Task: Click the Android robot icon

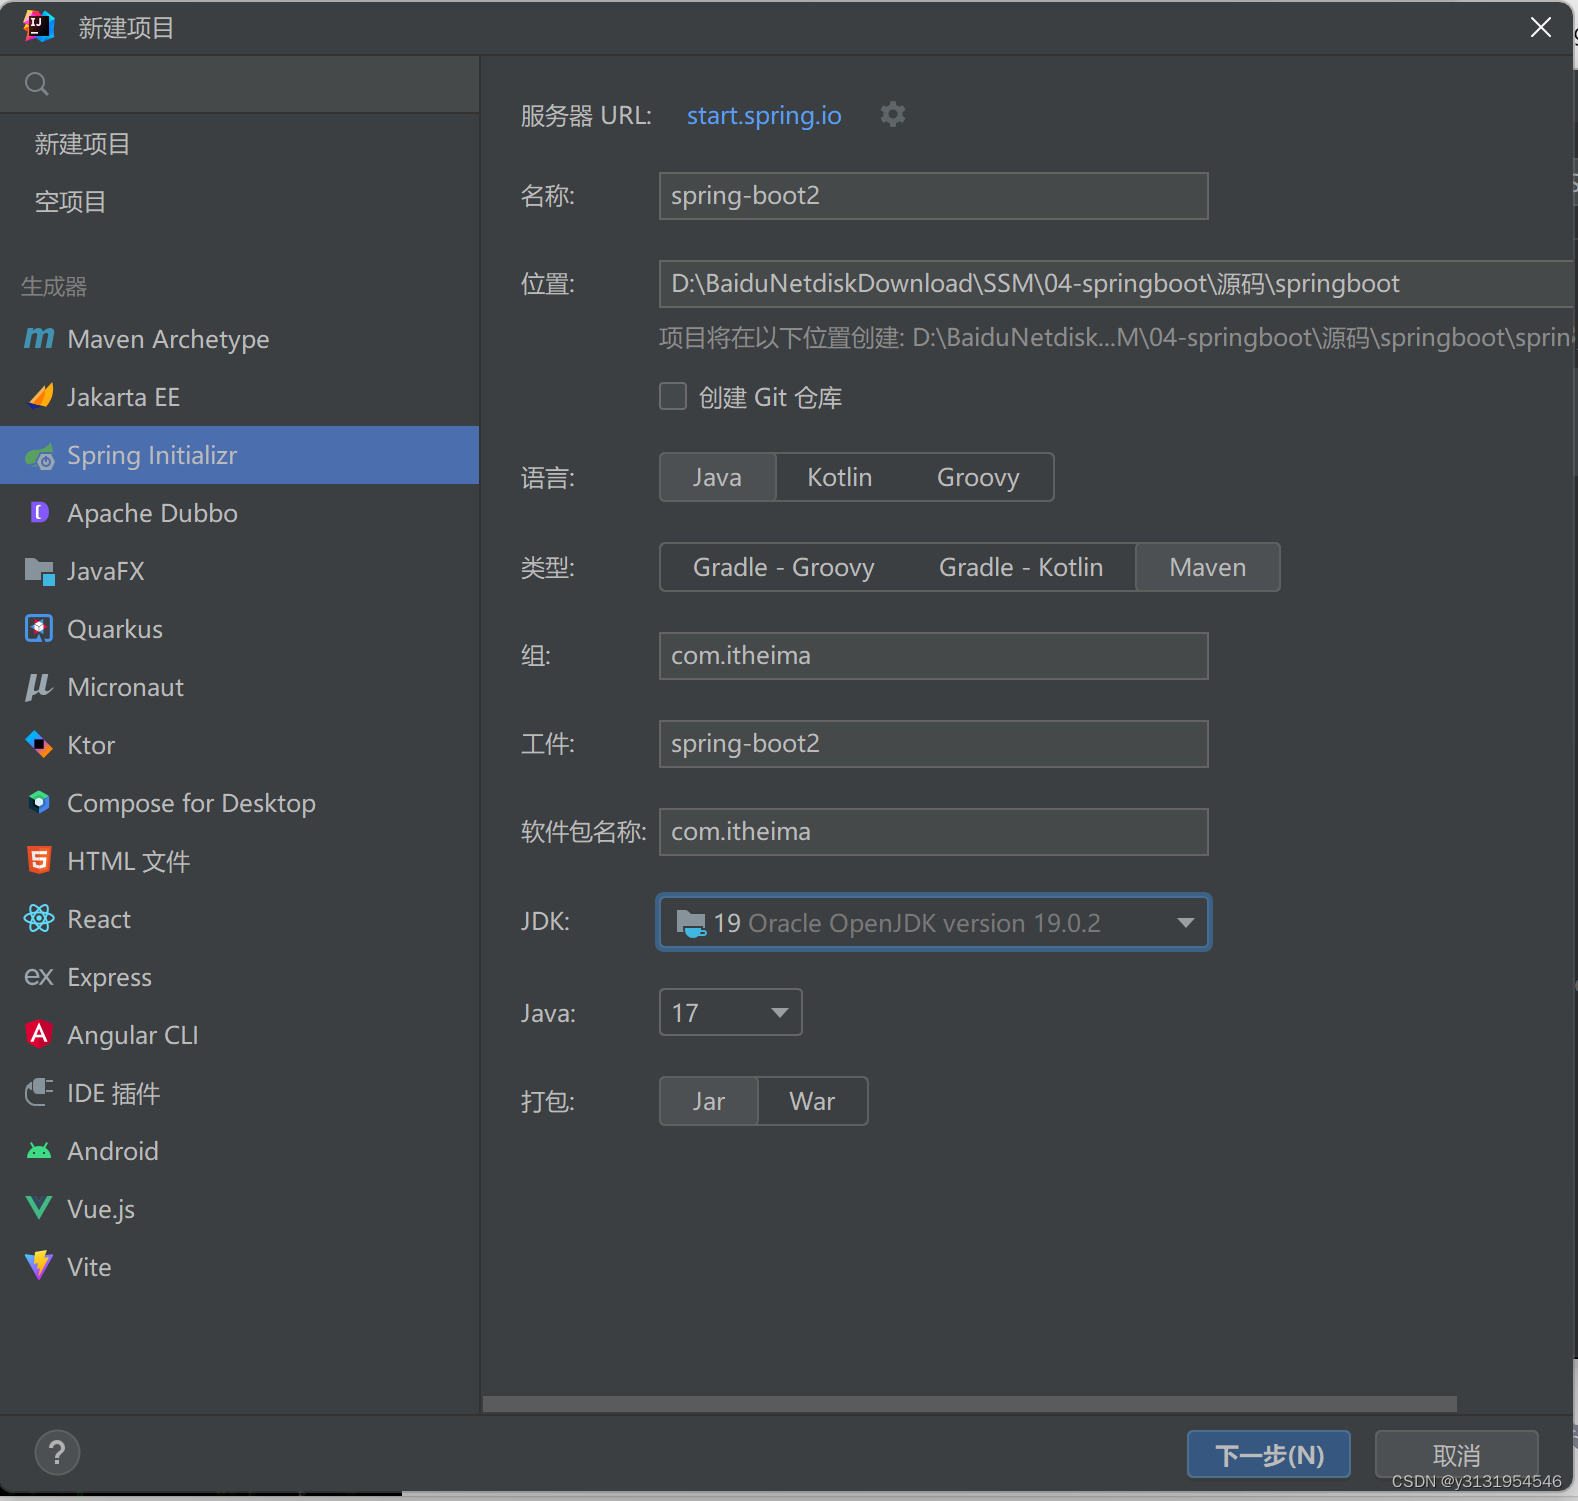Action: click(39, 1151)
